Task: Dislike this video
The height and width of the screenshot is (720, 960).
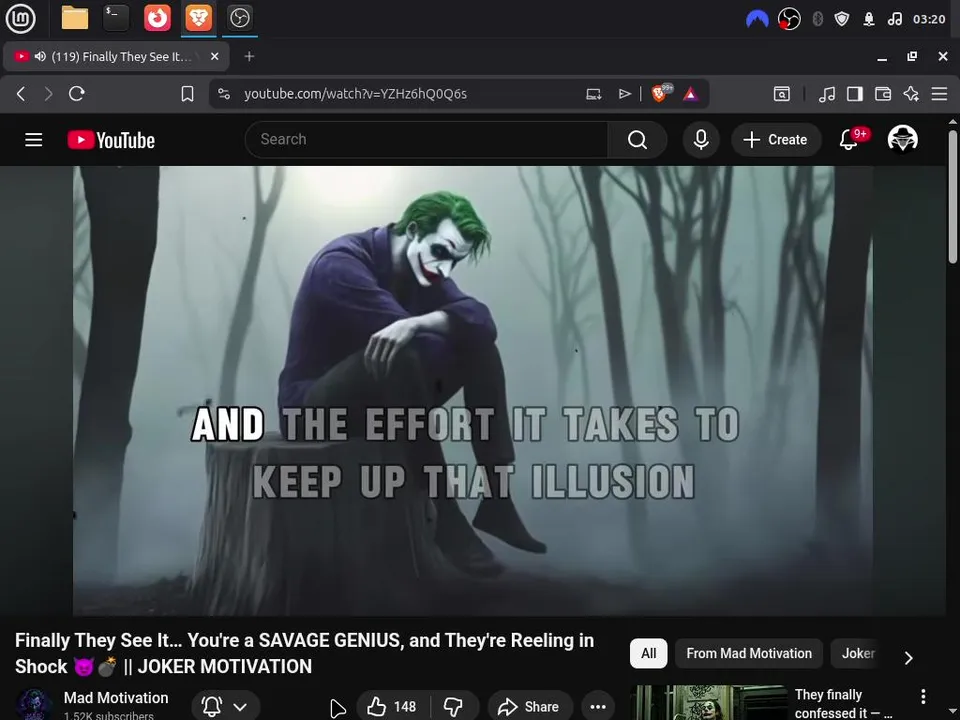Action: [454, 707]
